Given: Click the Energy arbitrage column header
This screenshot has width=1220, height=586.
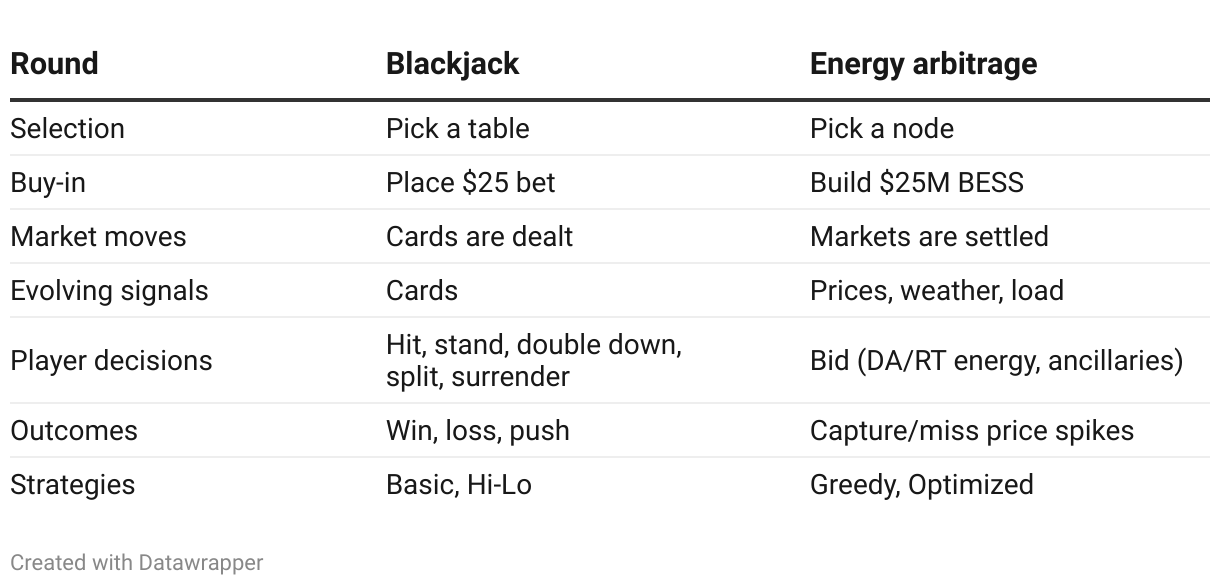Looking at the screenshot, I should (923, 64).
